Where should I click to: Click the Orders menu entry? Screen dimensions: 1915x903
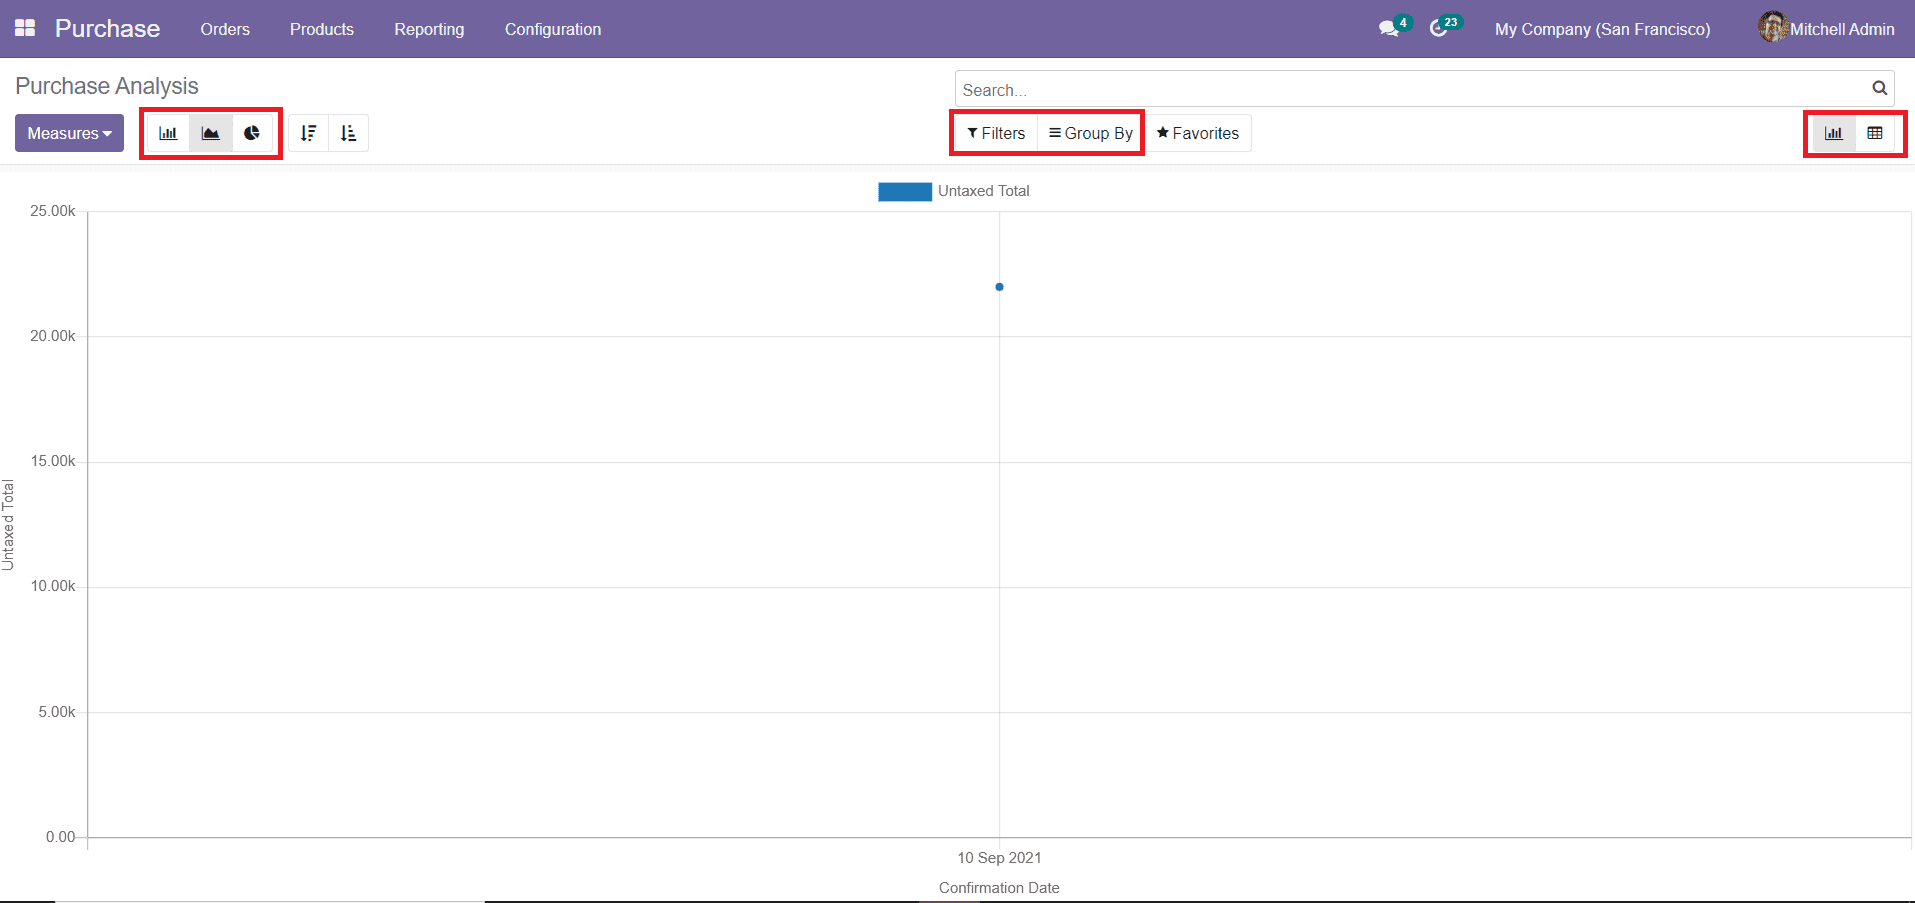coord(224,29)
